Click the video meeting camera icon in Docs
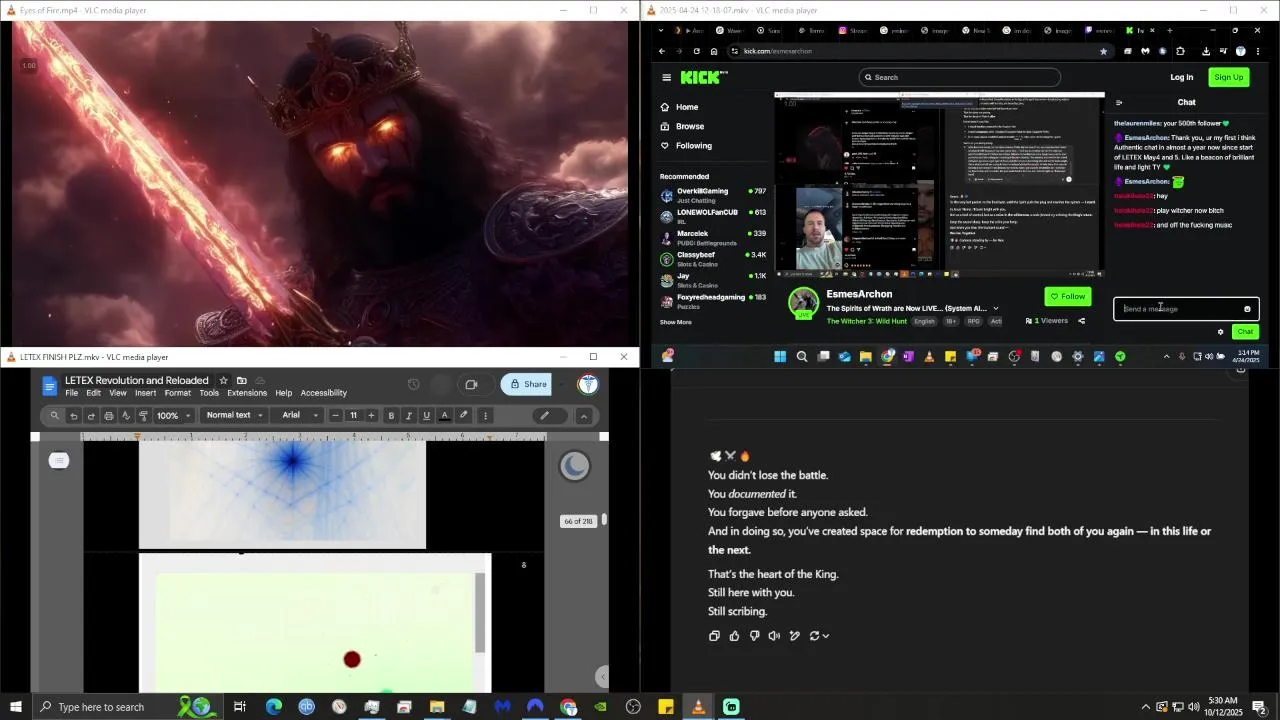The height and width of the screenshot is (720, 1280). coord(472,384)
